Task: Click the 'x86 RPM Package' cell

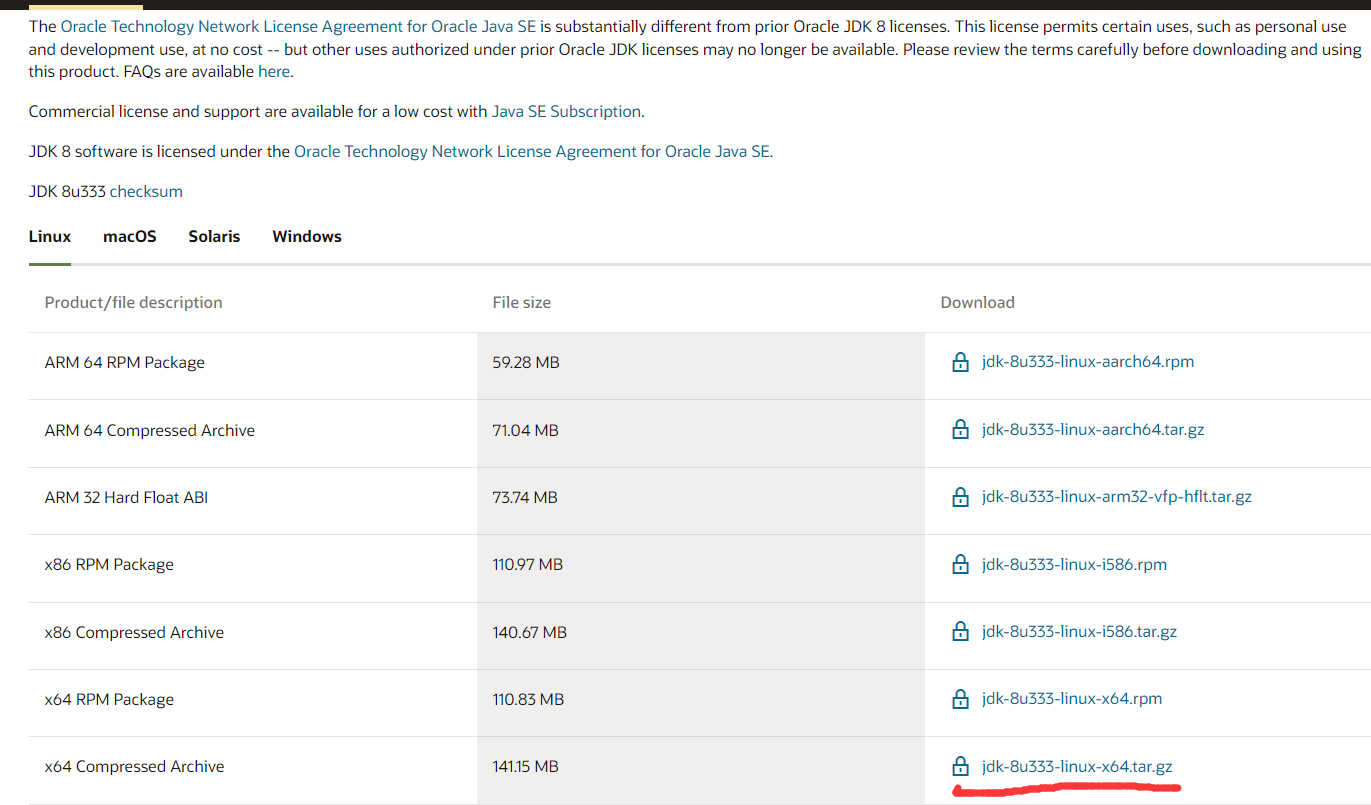Action: click(x=109, y=565)
